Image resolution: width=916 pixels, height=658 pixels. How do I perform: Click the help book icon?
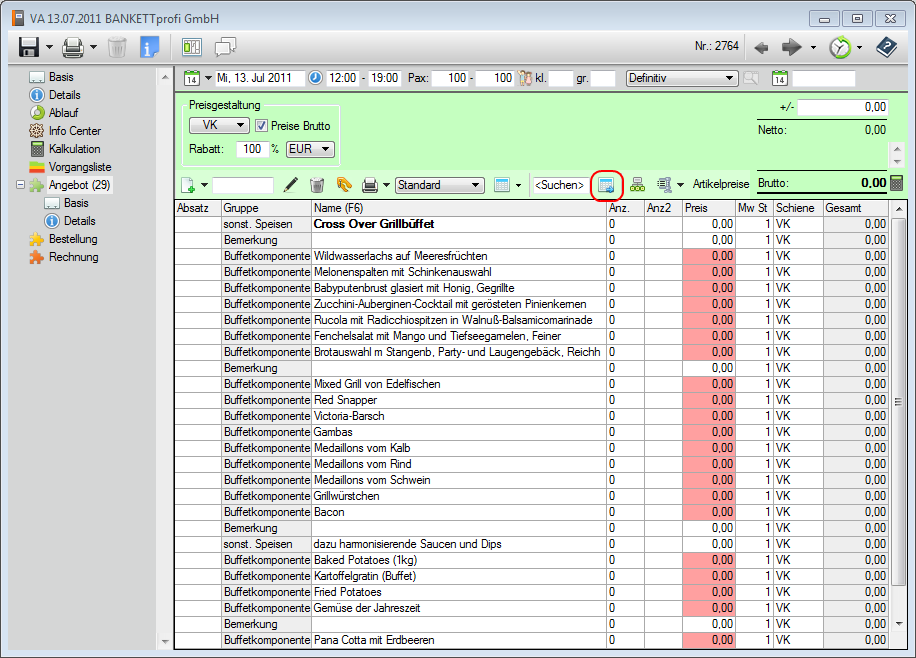pyautogui.click(x=886, y=47)
